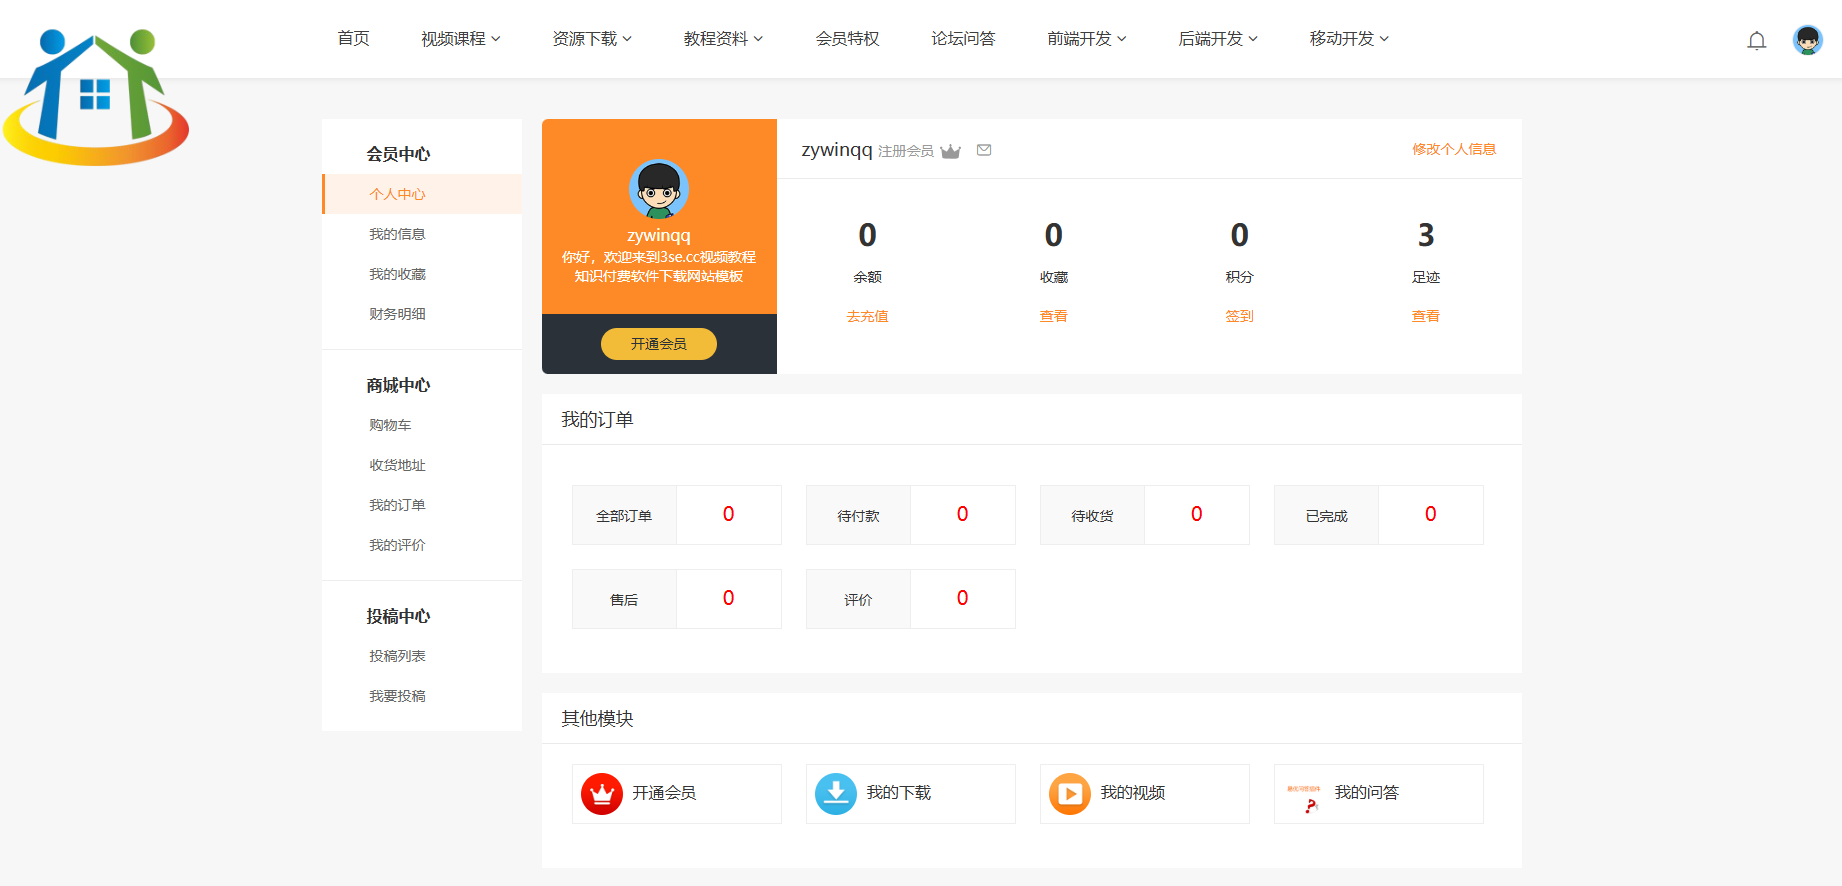Click the envelope message icon beside username

(x=984, y=150)
